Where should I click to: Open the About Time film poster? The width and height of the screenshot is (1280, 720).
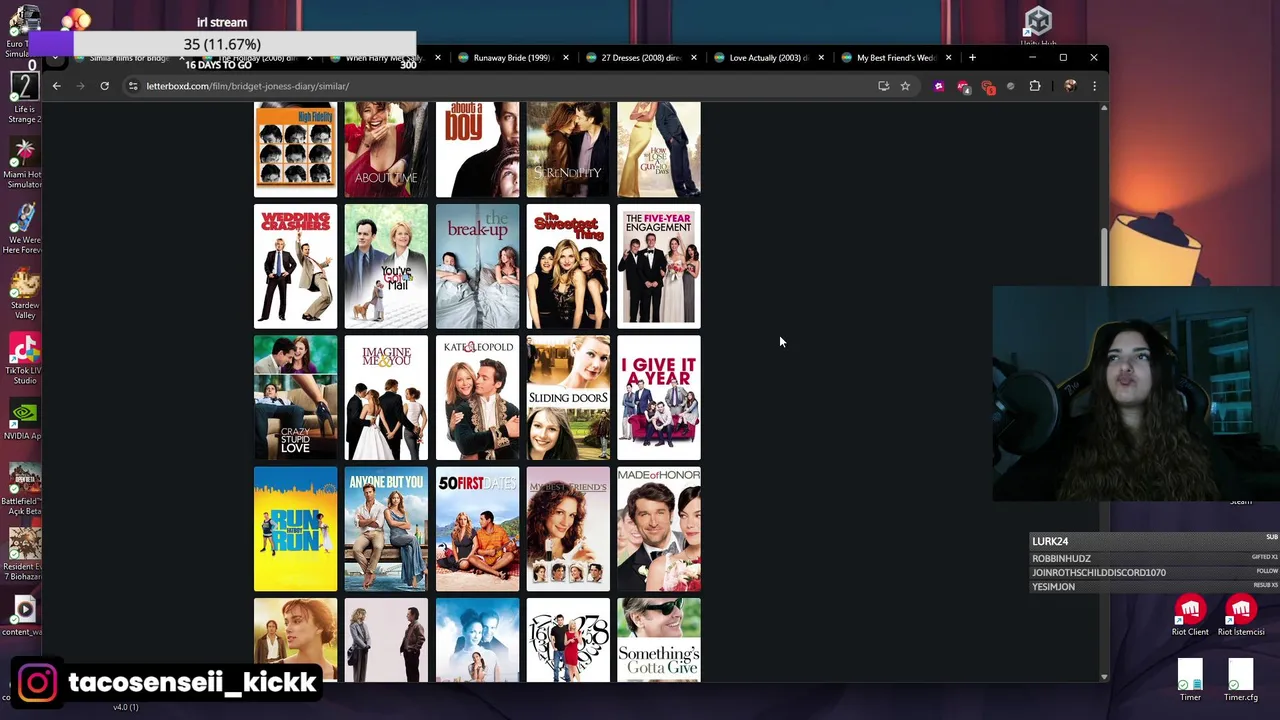[x=386, y=149]
